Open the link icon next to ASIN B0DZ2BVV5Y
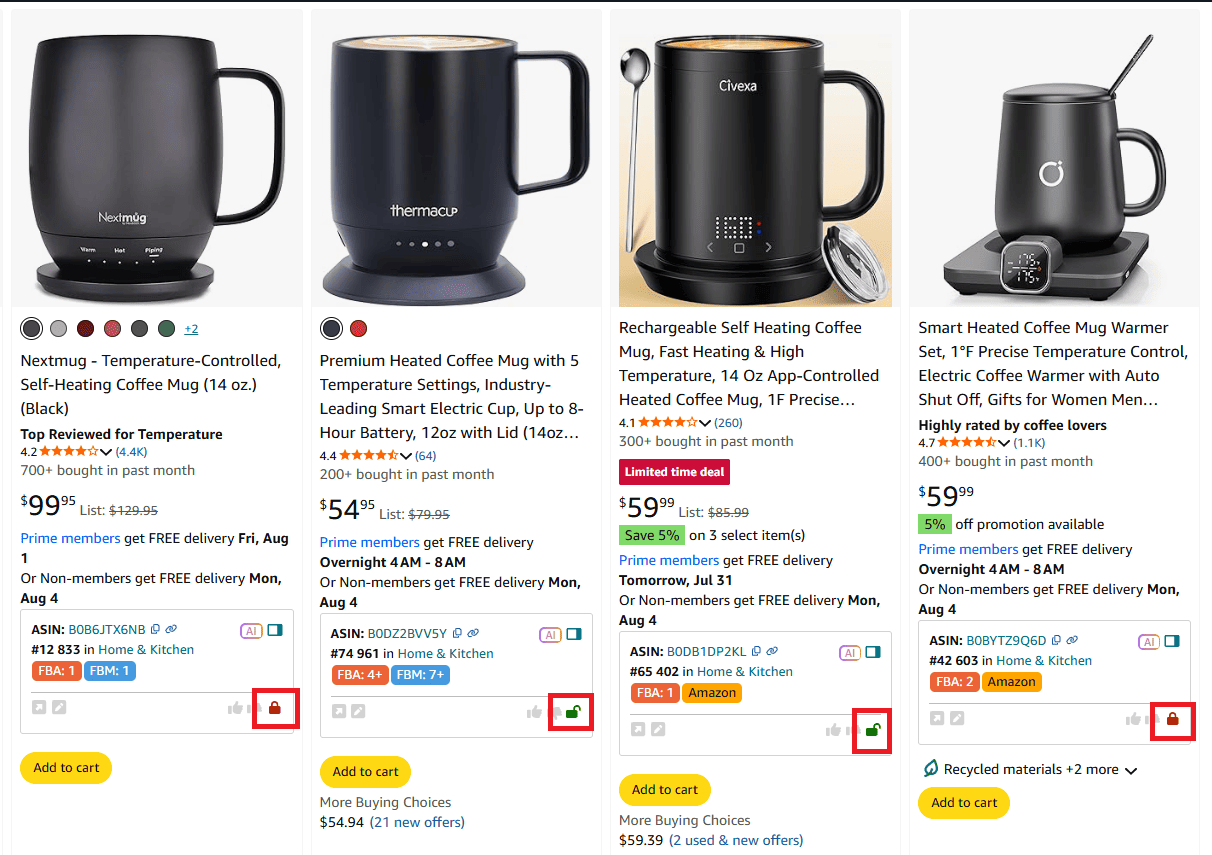The width and height of the screenshot is (1212, 855). coord(473,633)
